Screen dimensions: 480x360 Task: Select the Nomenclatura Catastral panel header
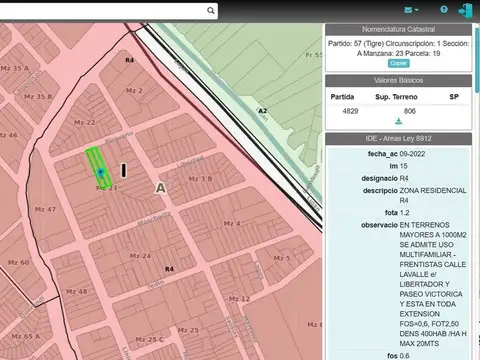point(398,29)
